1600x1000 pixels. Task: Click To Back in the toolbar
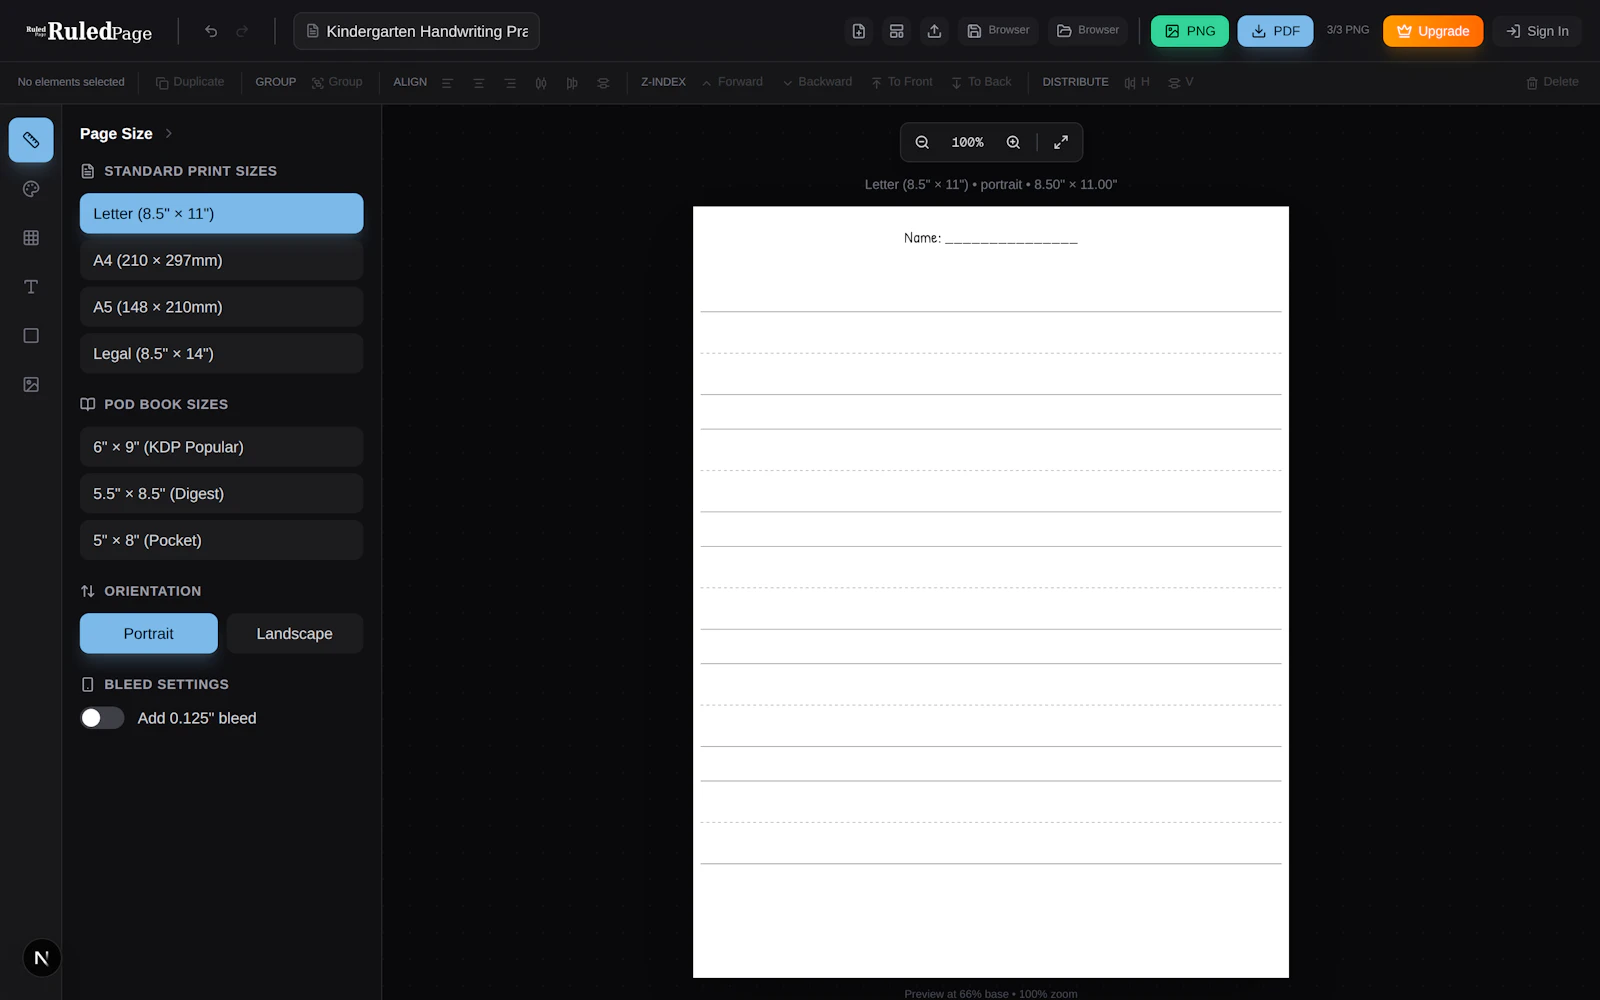(x=981, y=82)
